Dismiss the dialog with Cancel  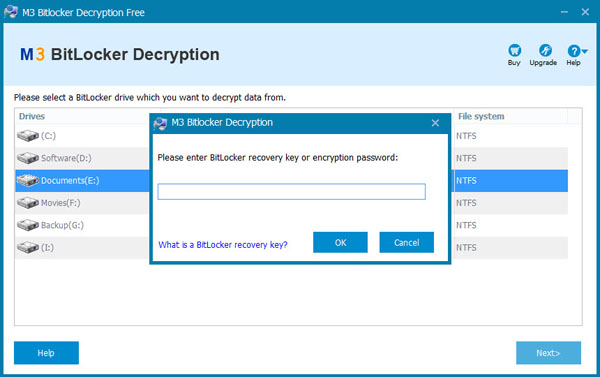[x=406, y=242]
